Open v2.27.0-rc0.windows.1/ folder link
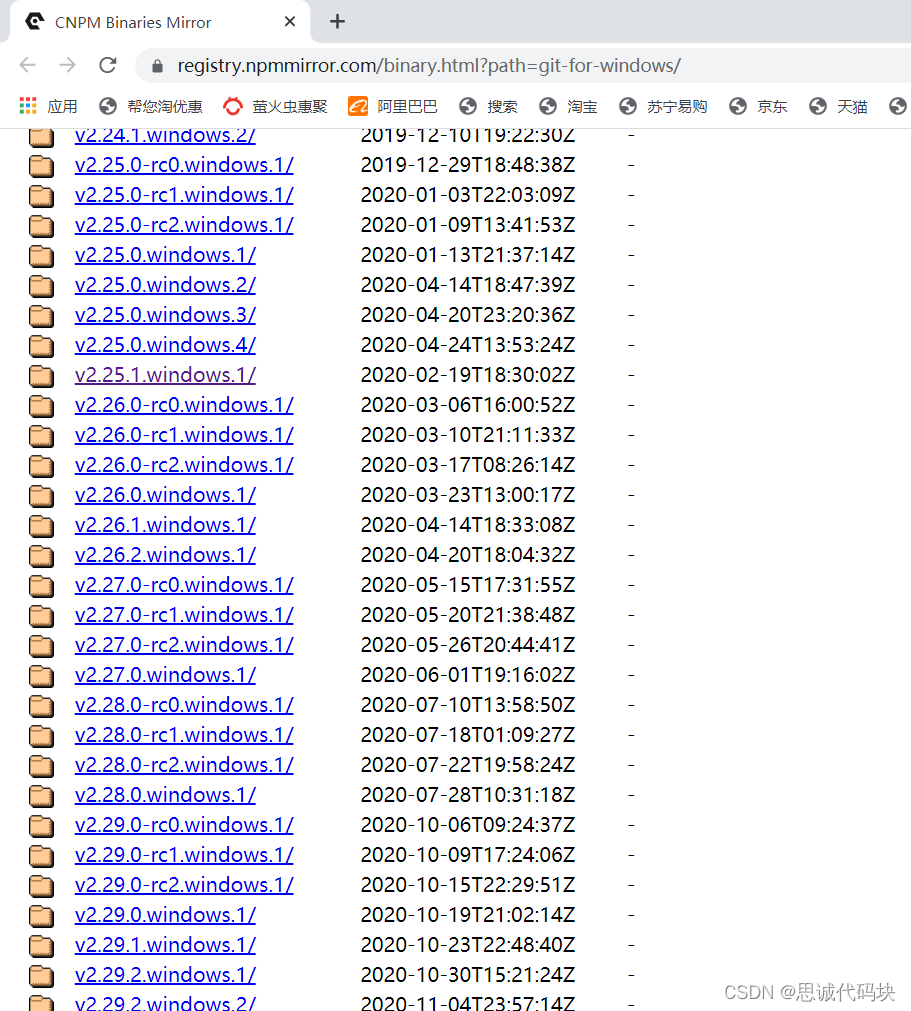 (x=184, y=585)
